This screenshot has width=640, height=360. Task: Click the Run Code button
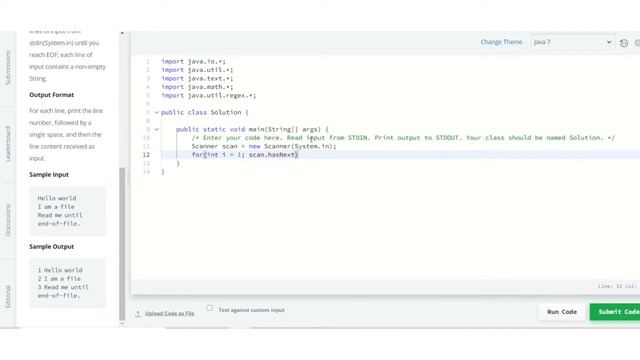click(x=562, y=312)
